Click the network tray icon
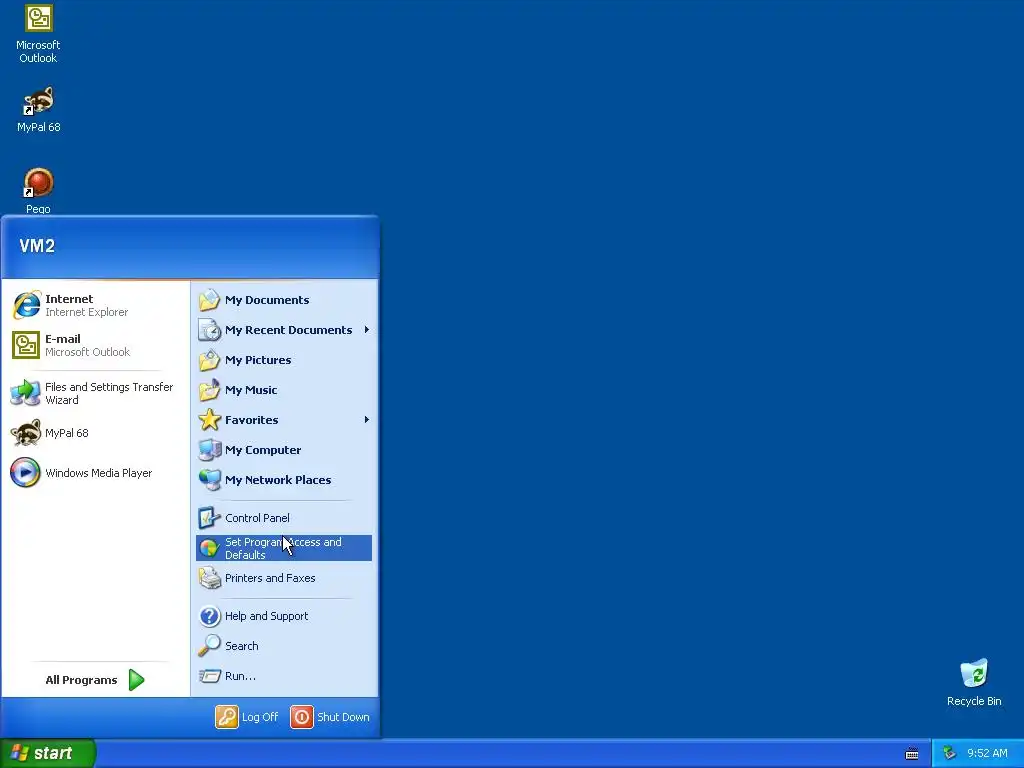The height and width of the screenshot is (768, 1024). [x=949, y=754]
